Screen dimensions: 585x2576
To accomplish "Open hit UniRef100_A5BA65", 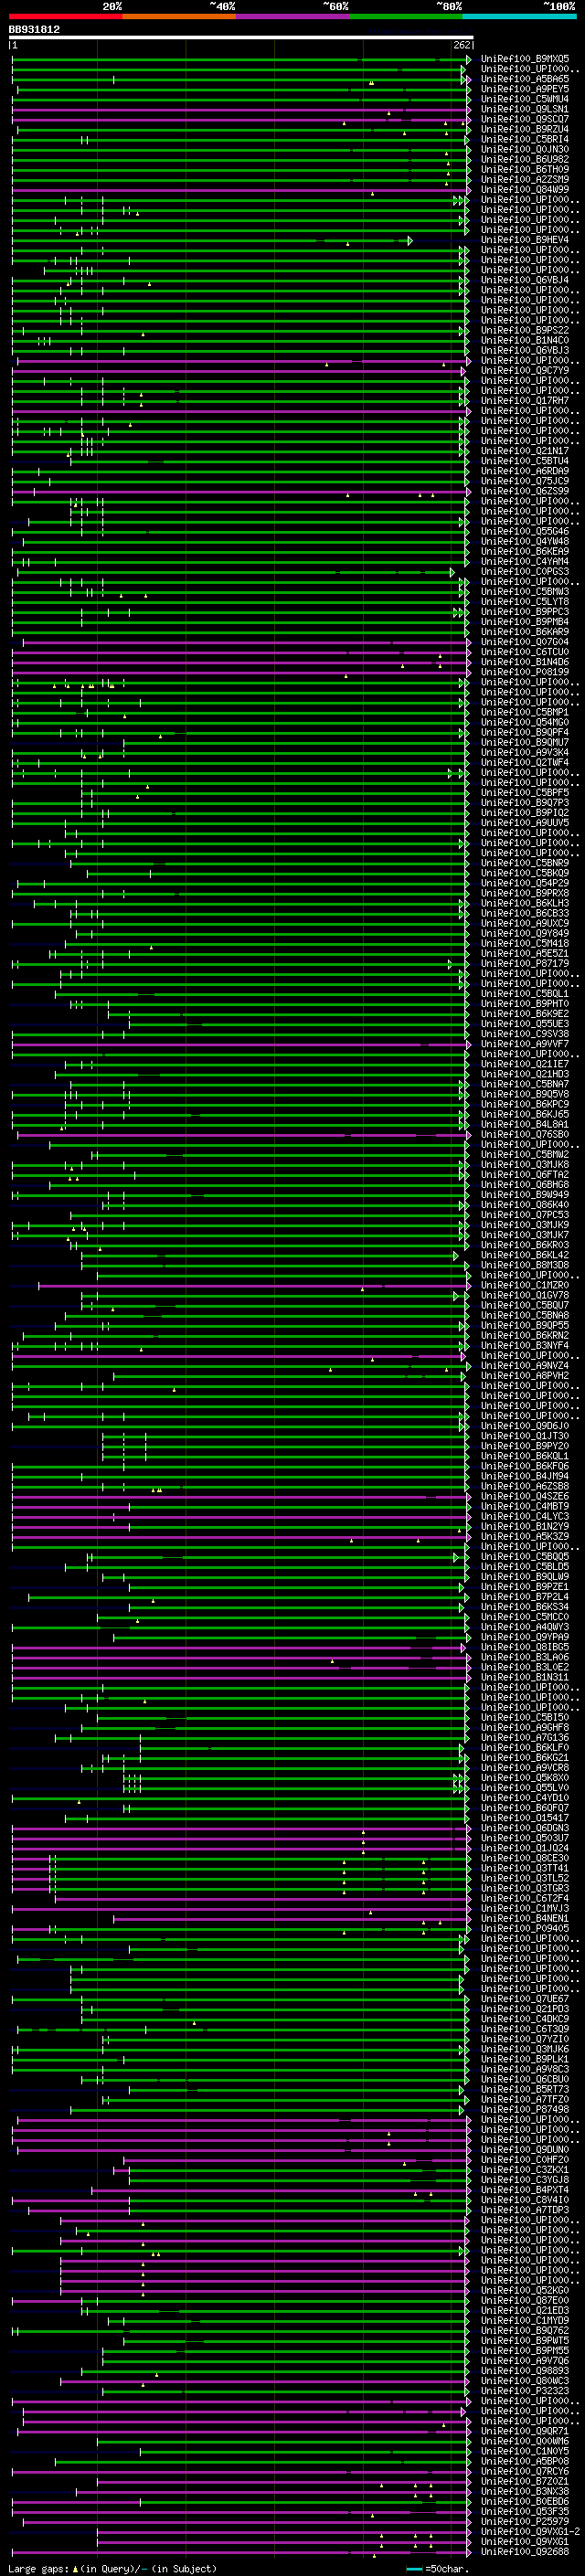I will pyautogui.click(x=525, y=79).
